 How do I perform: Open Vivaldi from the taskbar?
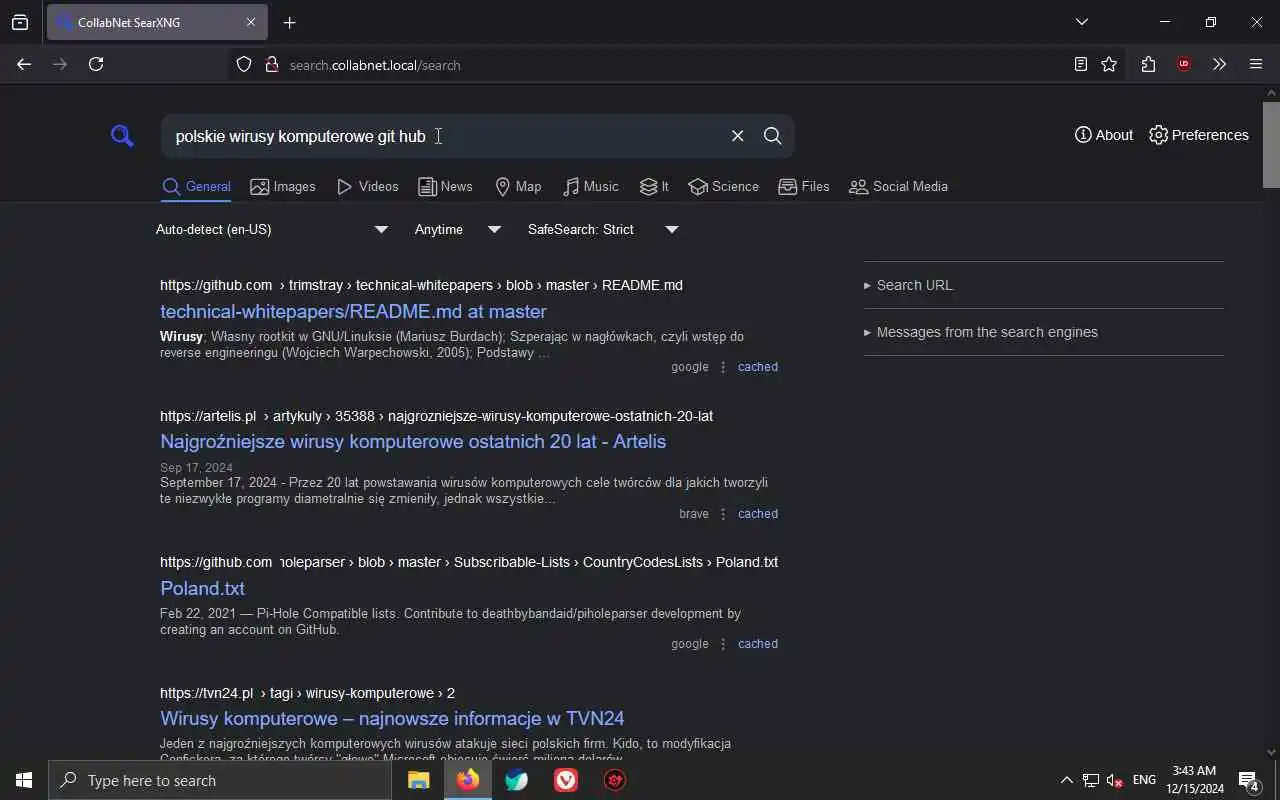tap(566, 780)
